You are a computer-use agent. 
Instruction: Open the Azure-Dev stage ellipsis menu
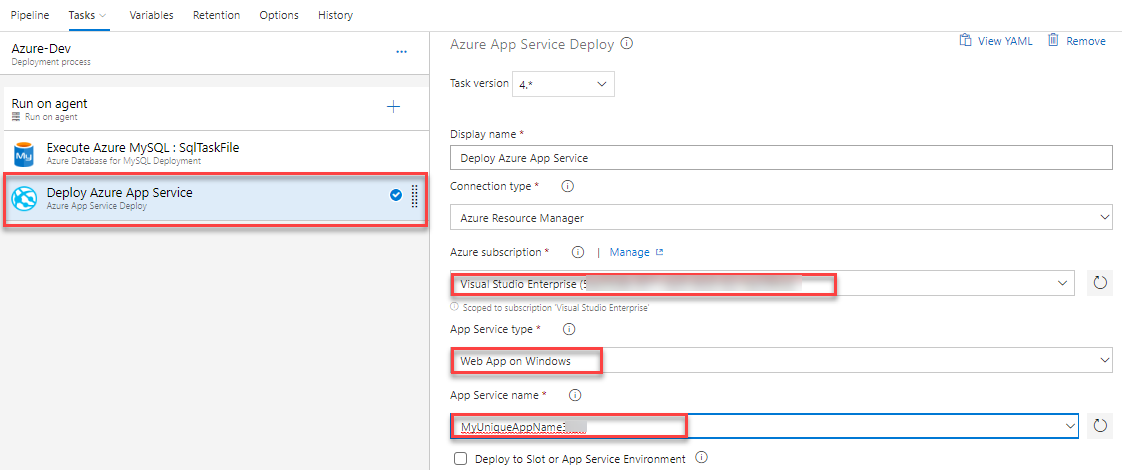point(401,52)
